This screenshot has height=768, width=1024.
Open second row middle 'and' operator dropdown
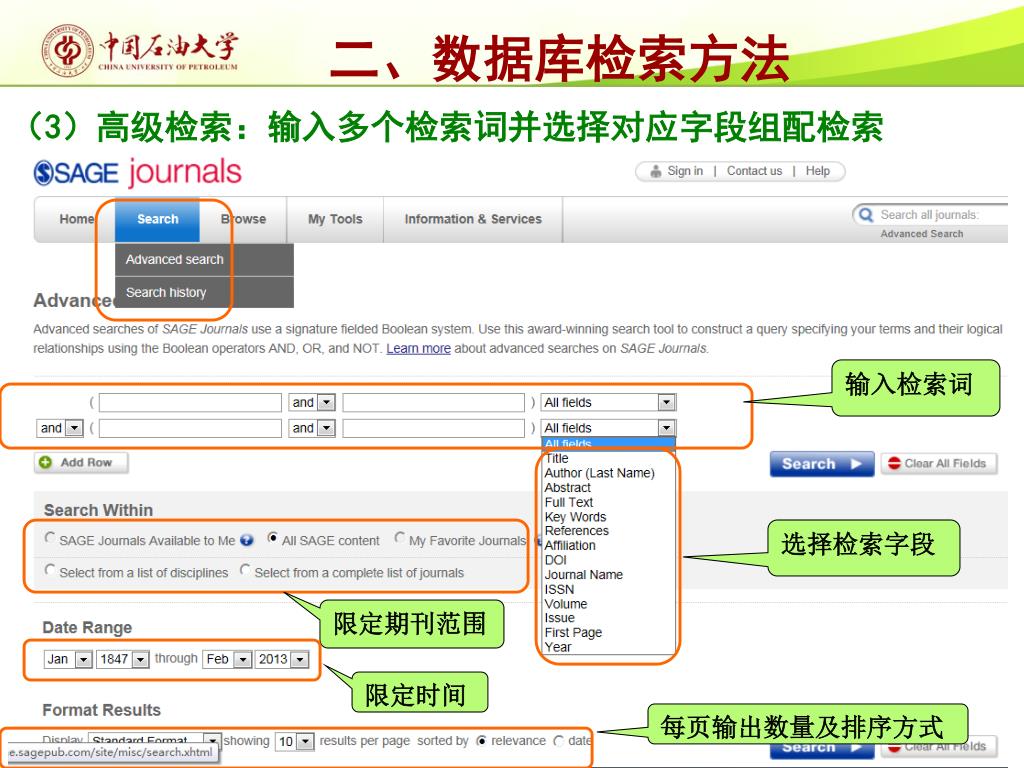(312, 428)
